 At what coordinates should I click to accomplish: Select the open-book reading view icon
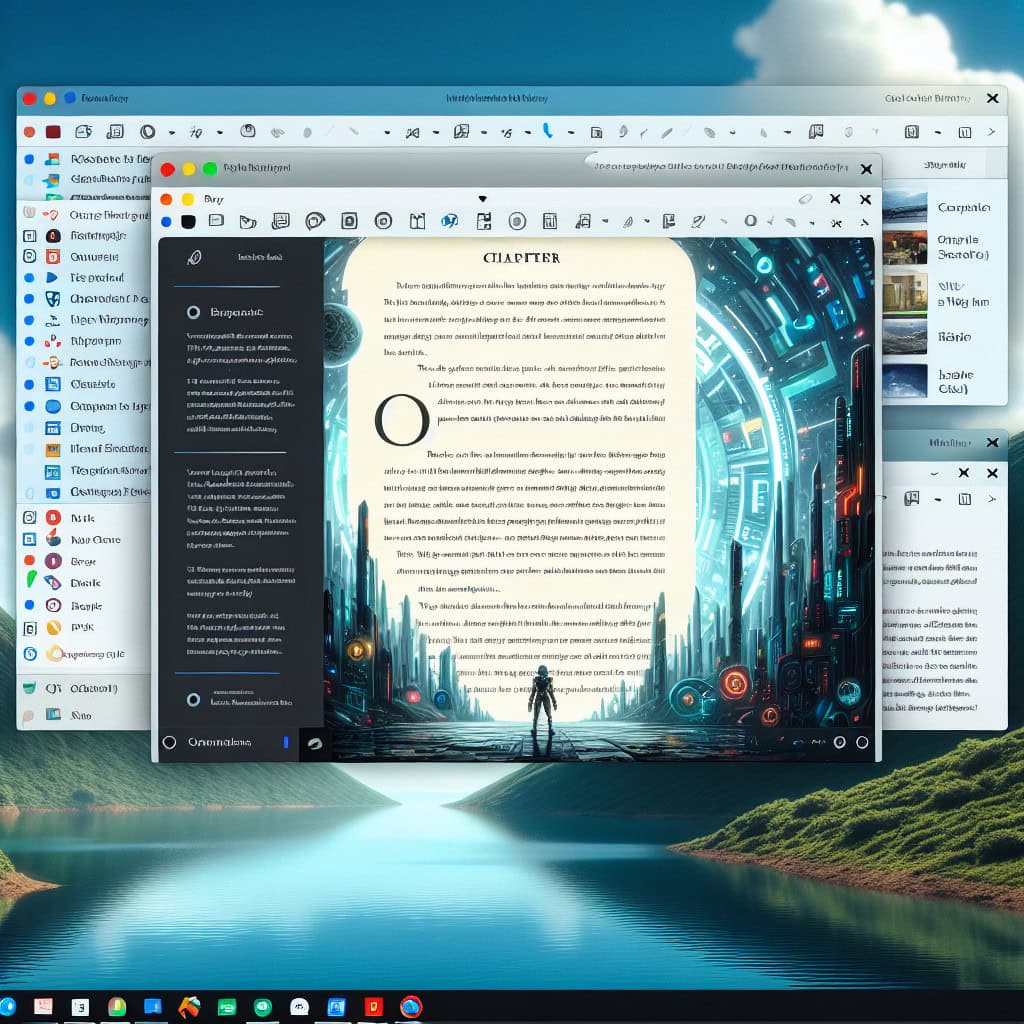(x=416, y=221)
